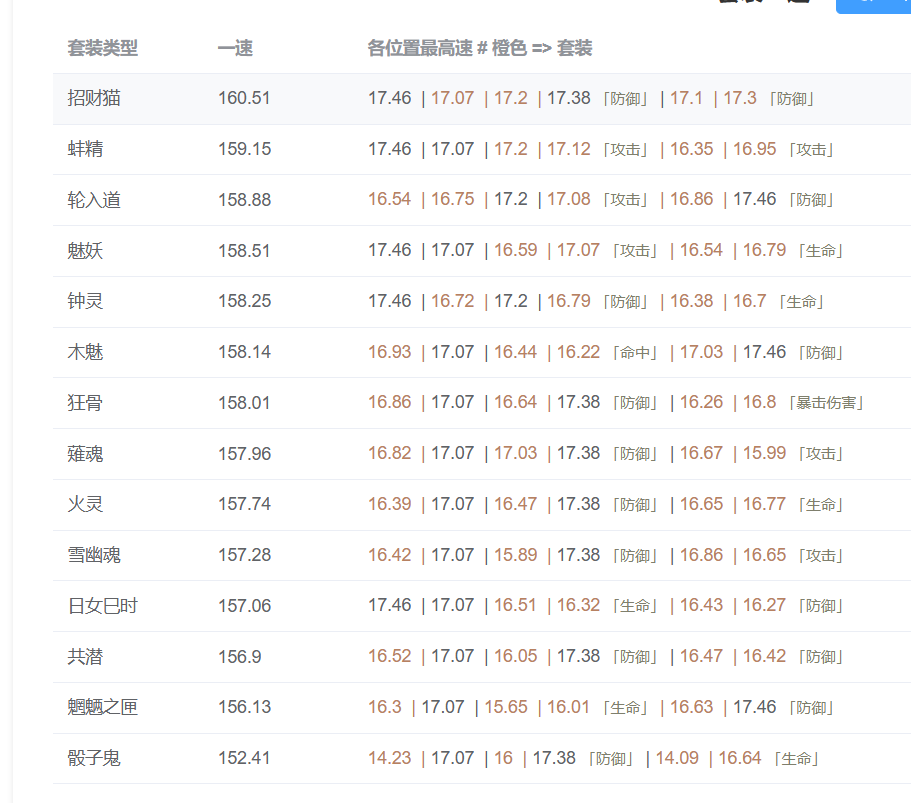Click the speed value 152.41
Image resolution: width=911 pixels, height=803 pixels.
244,758
